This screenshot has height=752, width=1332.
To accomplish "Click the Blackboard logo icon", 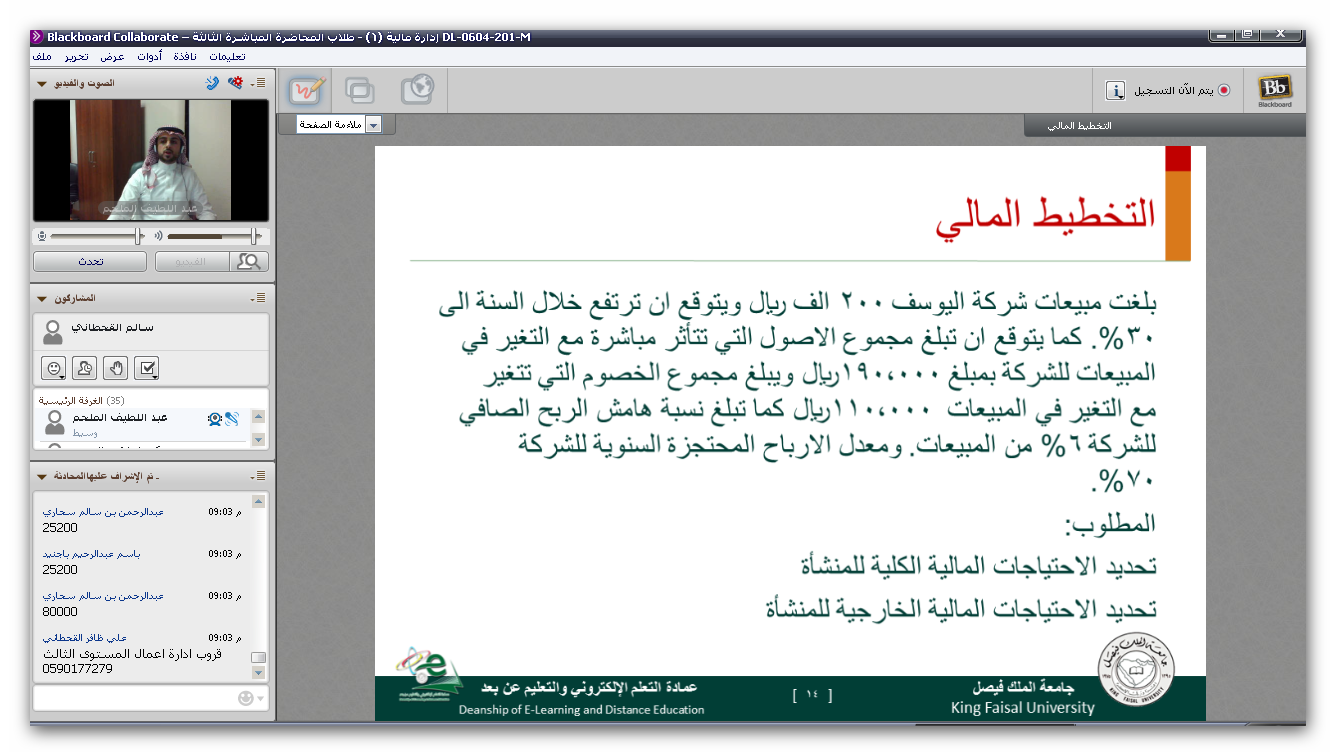I will [1274, 90].
